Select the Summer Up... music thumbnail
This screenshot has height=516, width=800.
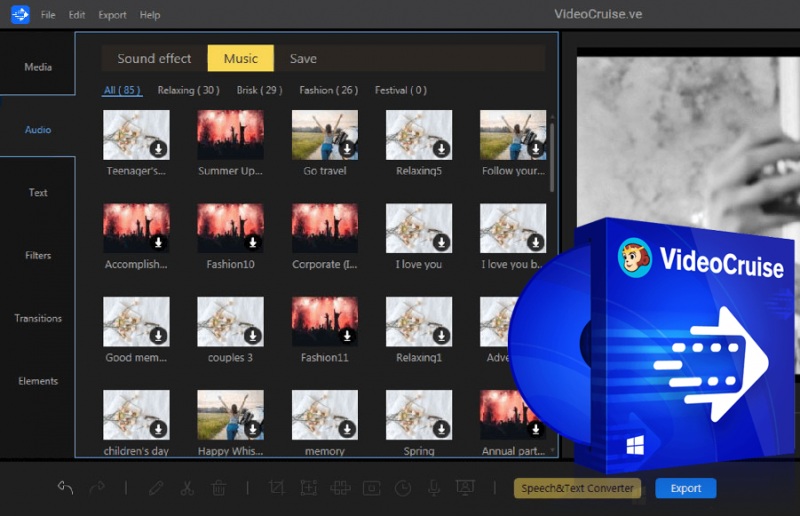(231, 135)
